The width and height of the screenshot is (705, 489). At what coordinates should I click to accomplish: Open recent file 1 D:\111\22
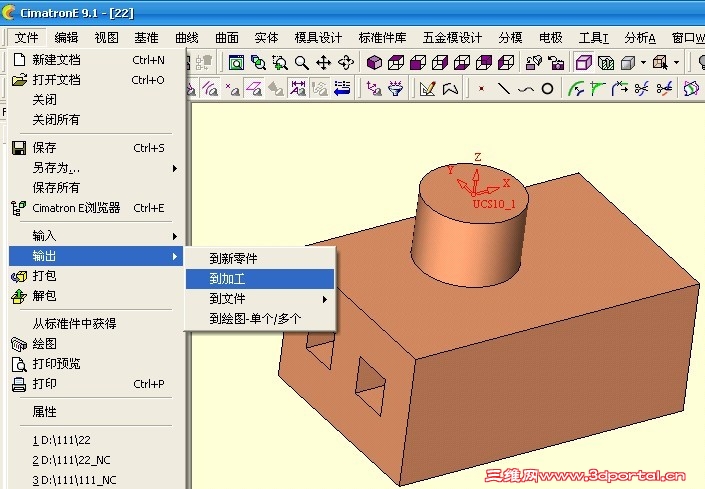coord(95,440)
